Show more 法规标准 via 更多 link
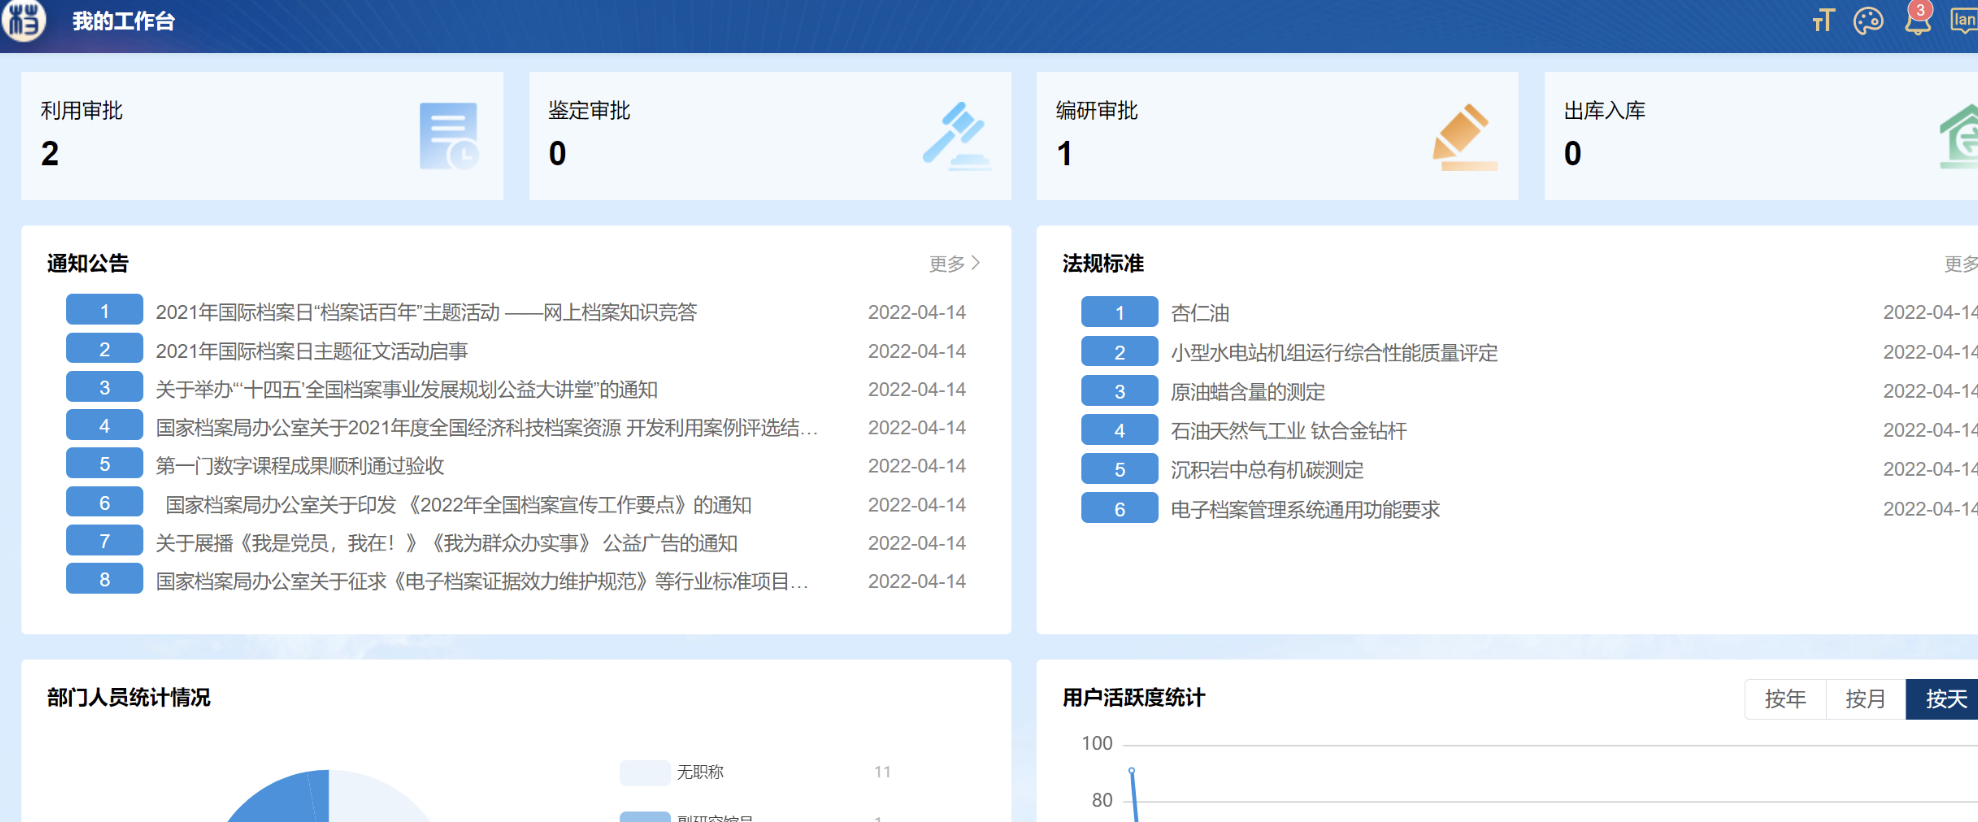Viewport: 1978px width, 822px height. pos(1961,264)
